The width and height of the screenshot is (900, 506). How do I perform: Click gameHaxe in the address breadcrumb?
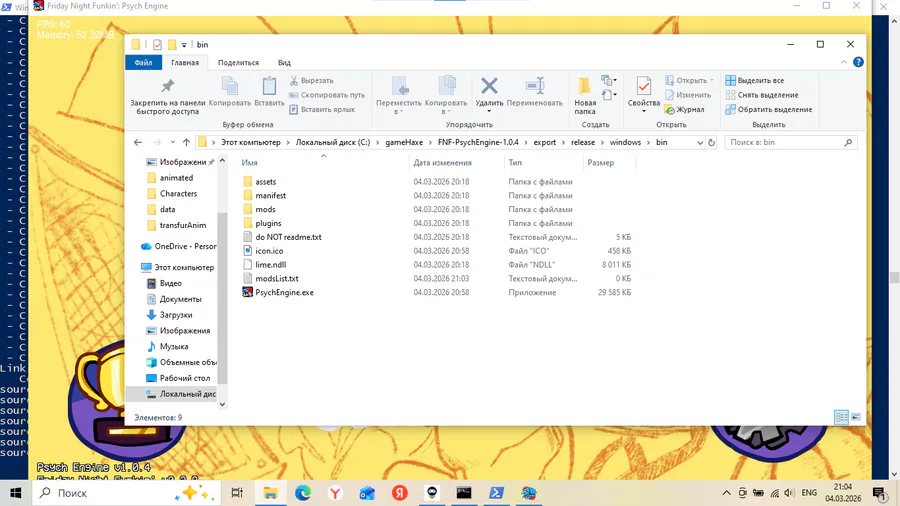point(404,142)
